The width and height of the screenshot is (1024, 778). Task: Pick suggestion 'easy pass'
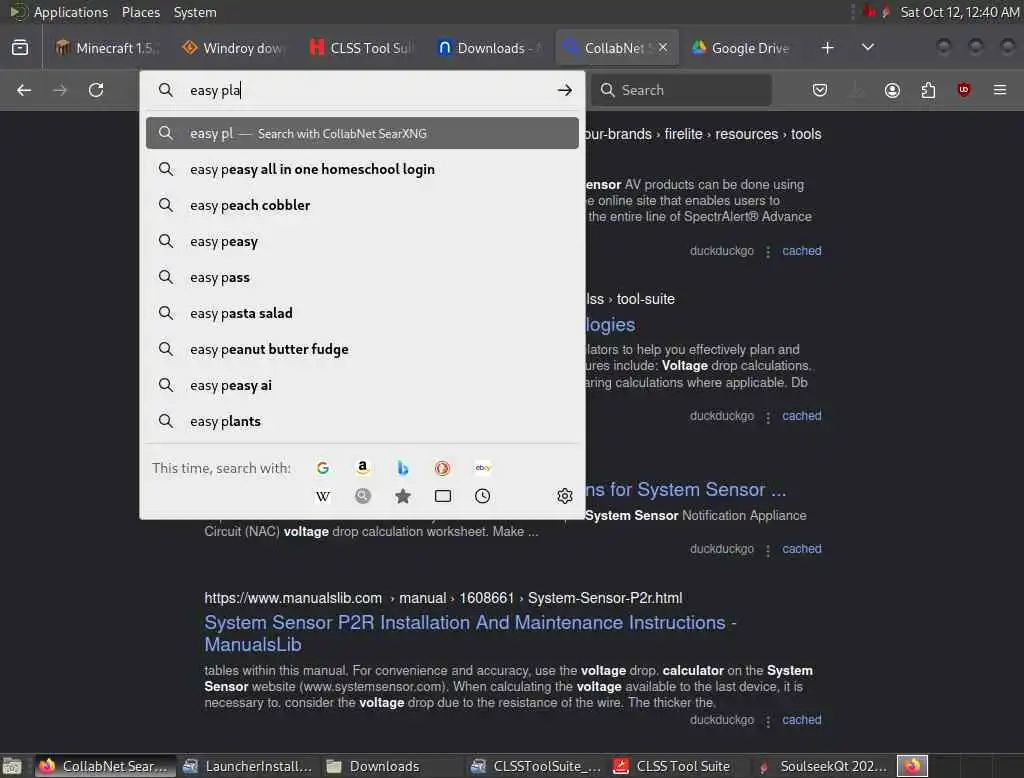[x=362, y=277]
